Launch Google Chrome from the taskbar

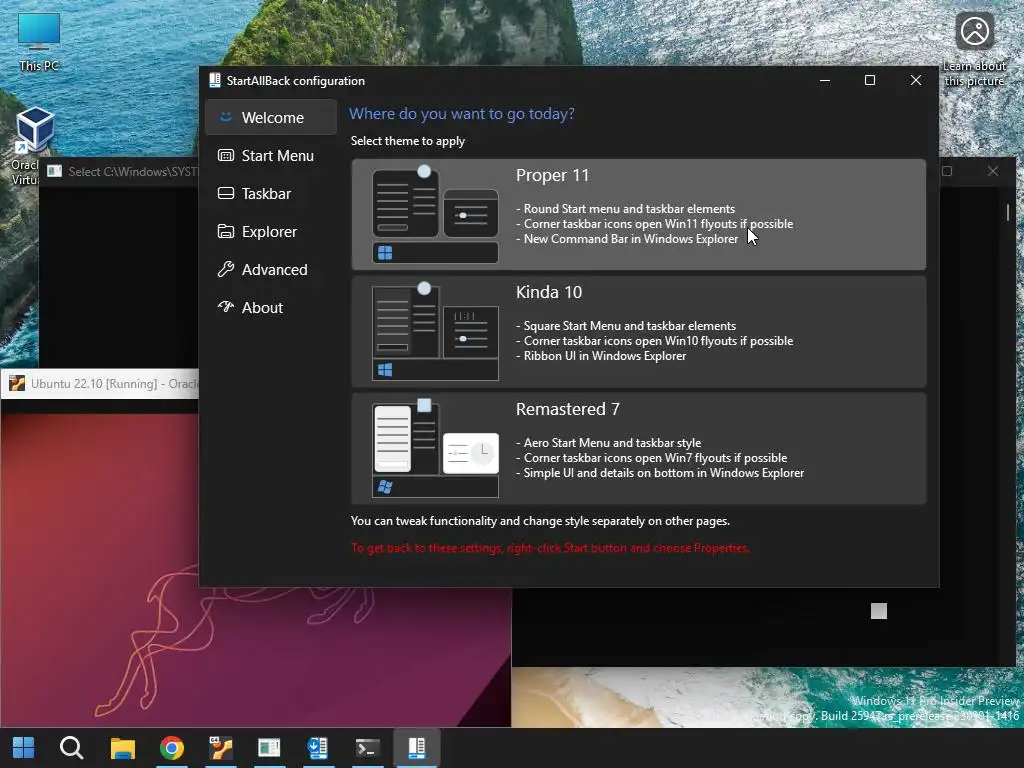(x=172, y=748)
